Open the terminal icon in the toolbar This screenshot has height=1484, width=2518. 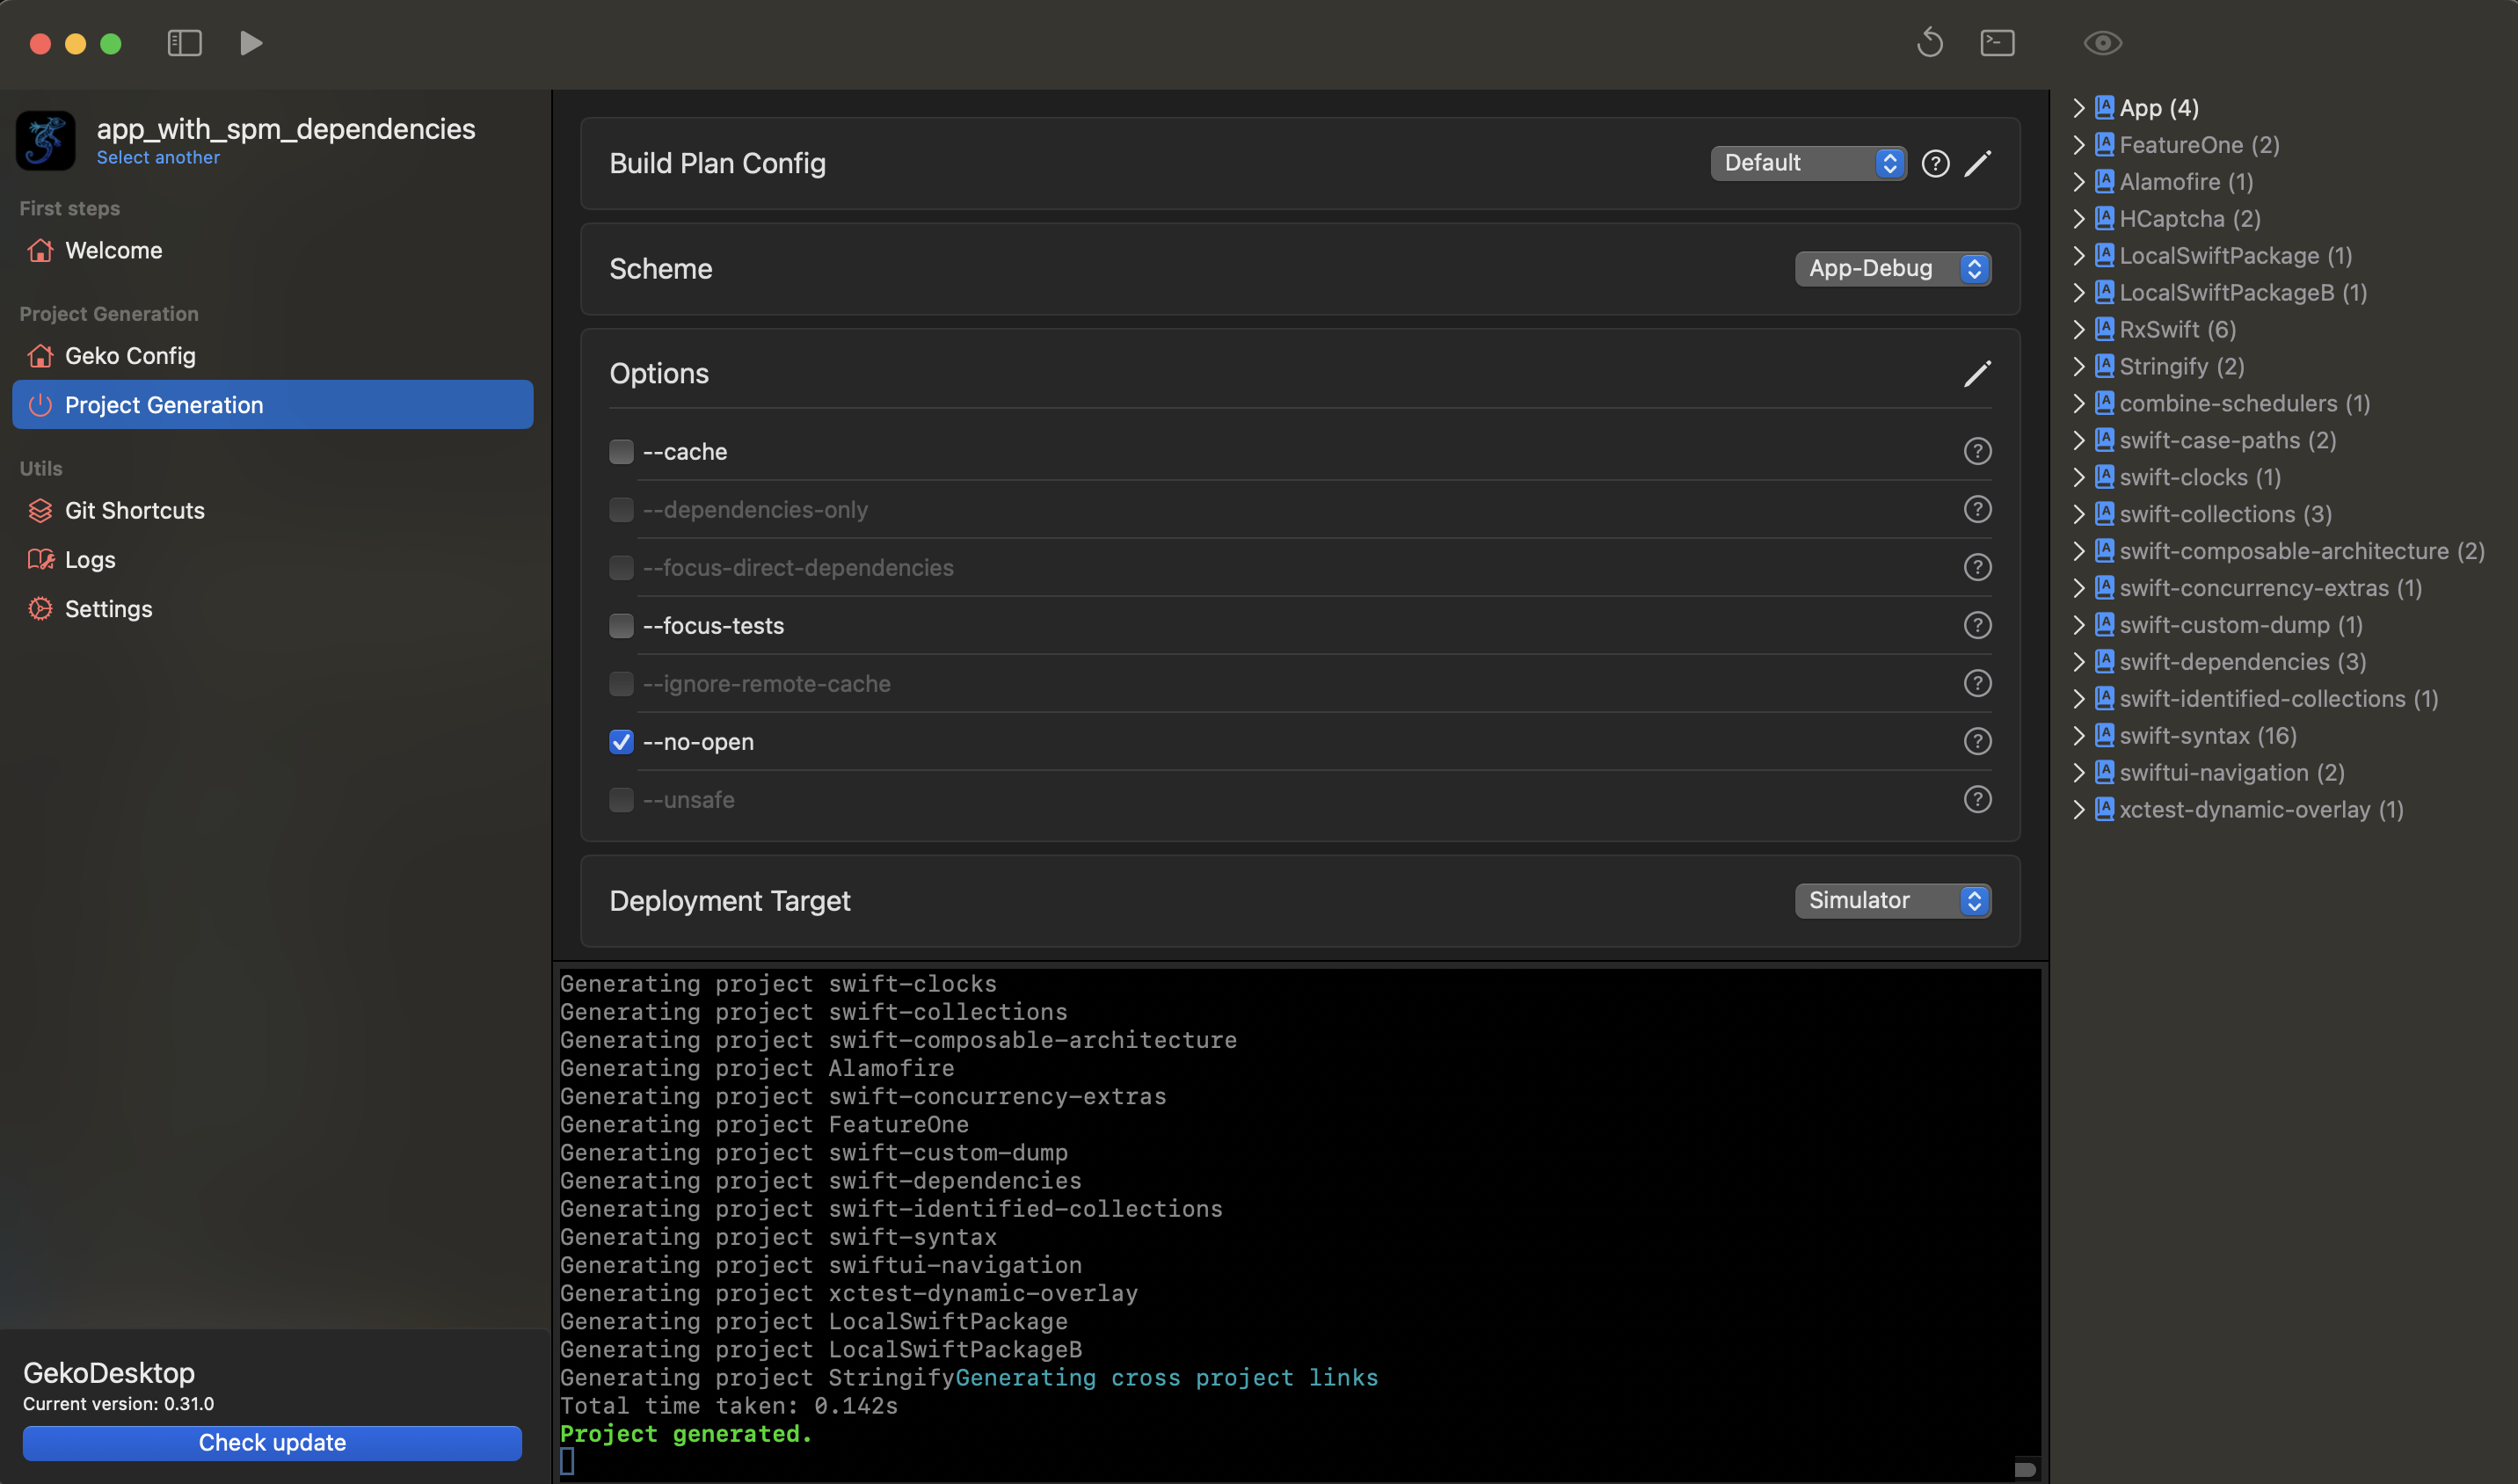[1997, 43]
